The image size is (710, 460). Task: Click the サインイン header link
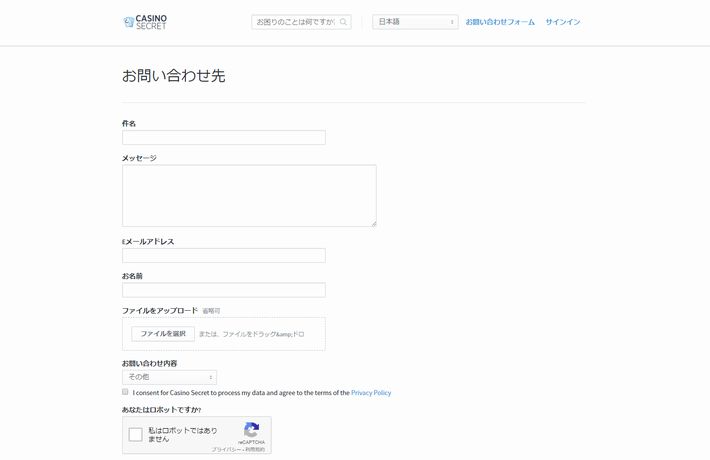(x=562, y=22)
